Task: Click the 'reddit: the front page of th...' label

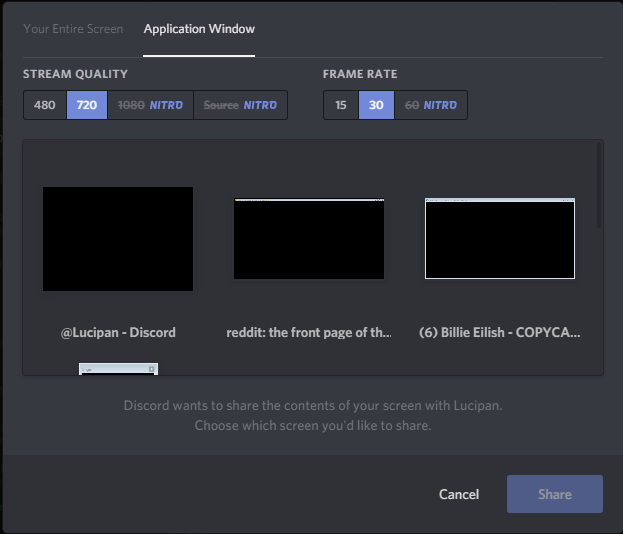Action: click(309, 332)
